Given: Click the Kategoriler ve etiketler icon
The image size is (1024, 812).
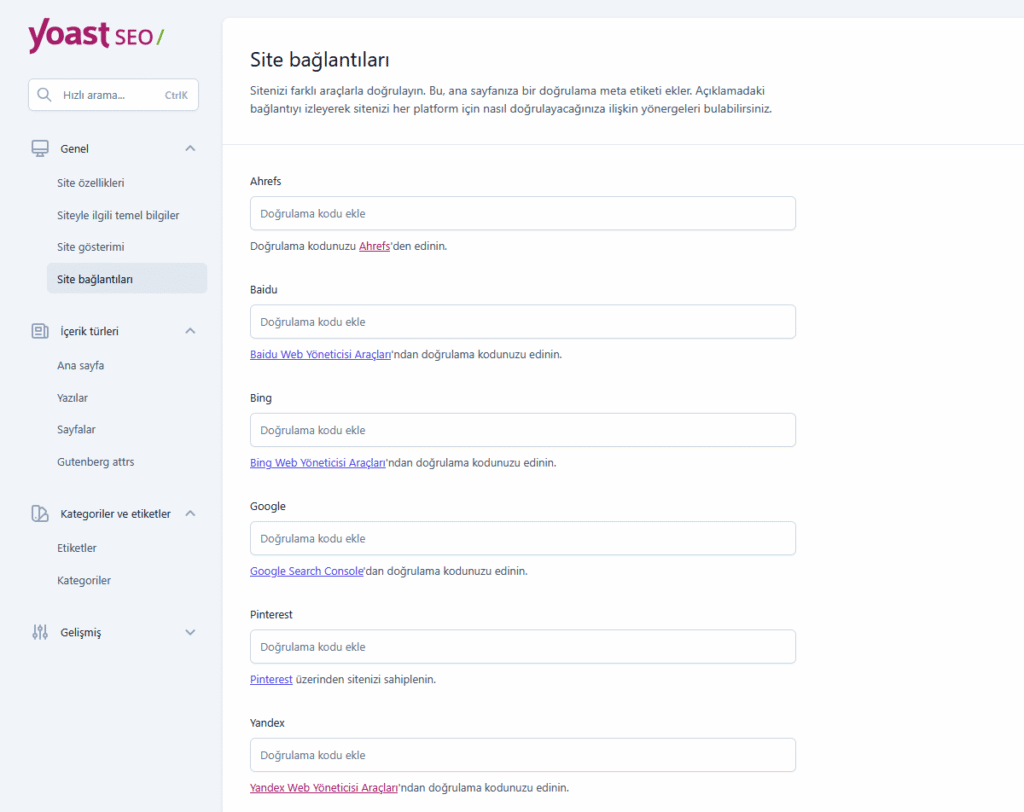Looking at the screenshot, I should [x=40, y=513].
